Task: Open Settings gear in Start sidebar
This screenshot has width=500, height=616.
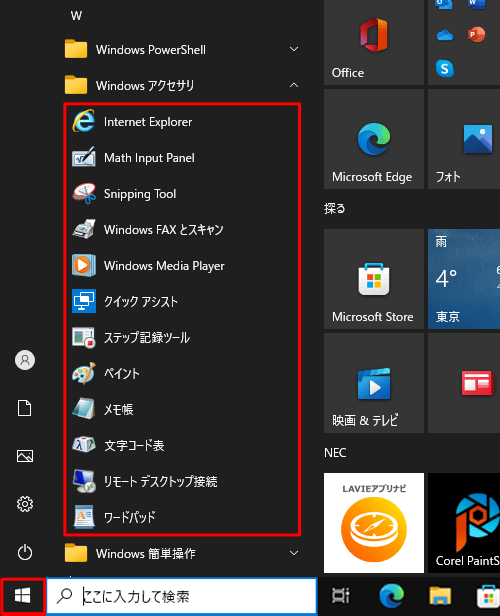Action: pos(25,504)
